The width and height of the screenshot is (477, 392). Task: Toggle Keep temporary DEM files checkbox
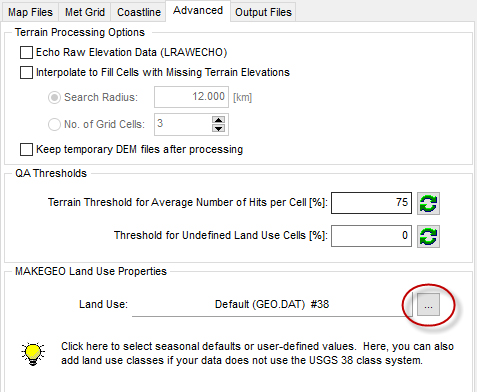coord(26,150)
